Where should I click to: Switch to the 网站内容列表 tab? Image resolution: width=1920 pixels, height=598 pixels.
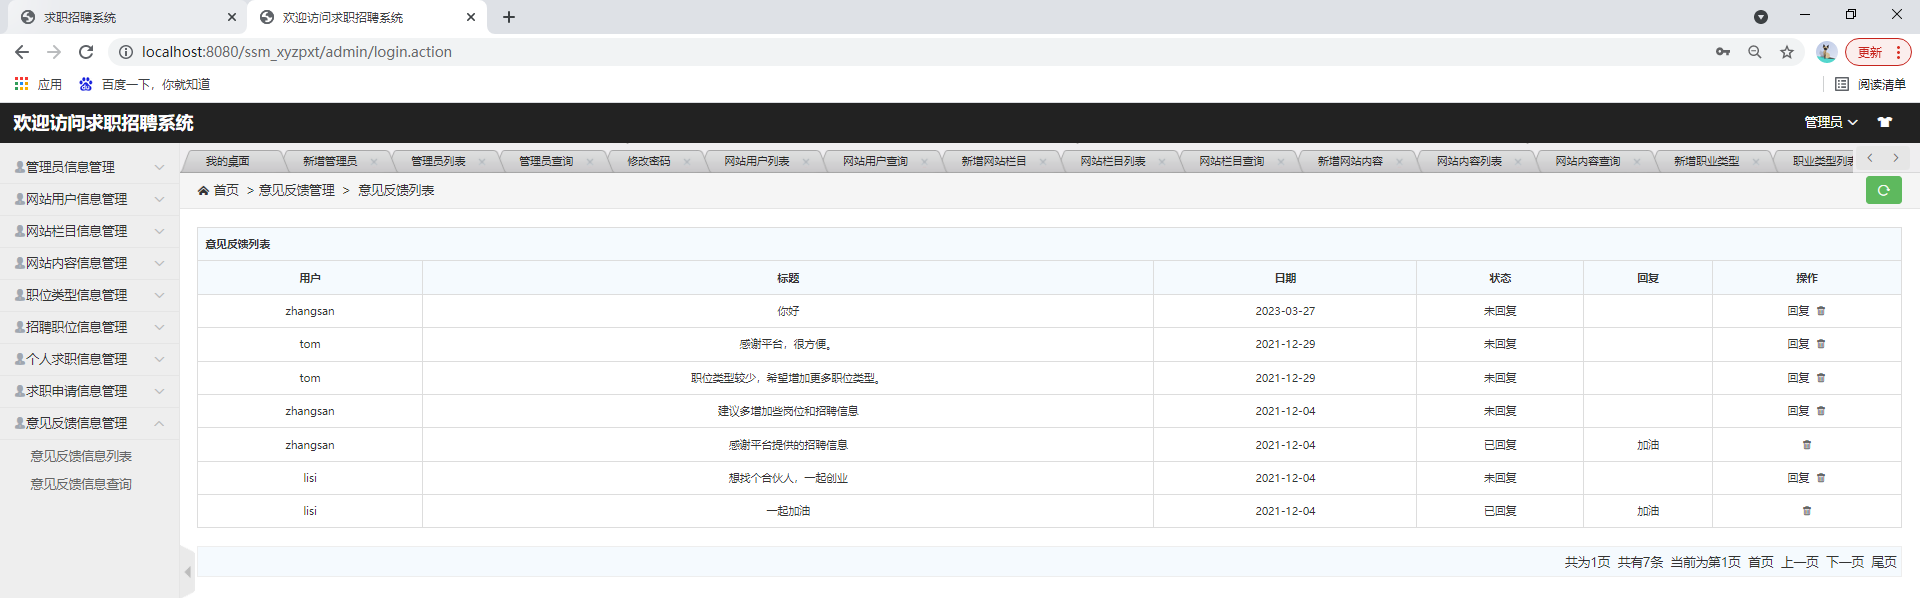(1469, 161)
